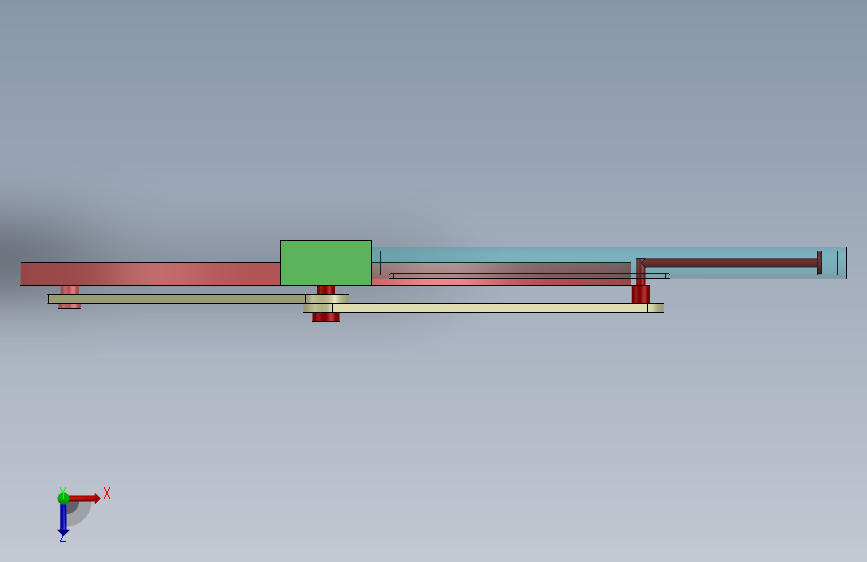Click the green Y axis dot of the triad
Screen dimensions: 867x562
(x=63, y=498)
